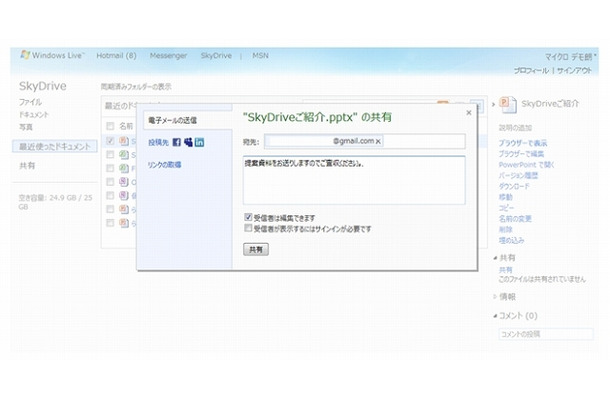Viewport: 610px width, 400px height.
Task: Open the プロフィール link
Action: [x=531, y=71]
